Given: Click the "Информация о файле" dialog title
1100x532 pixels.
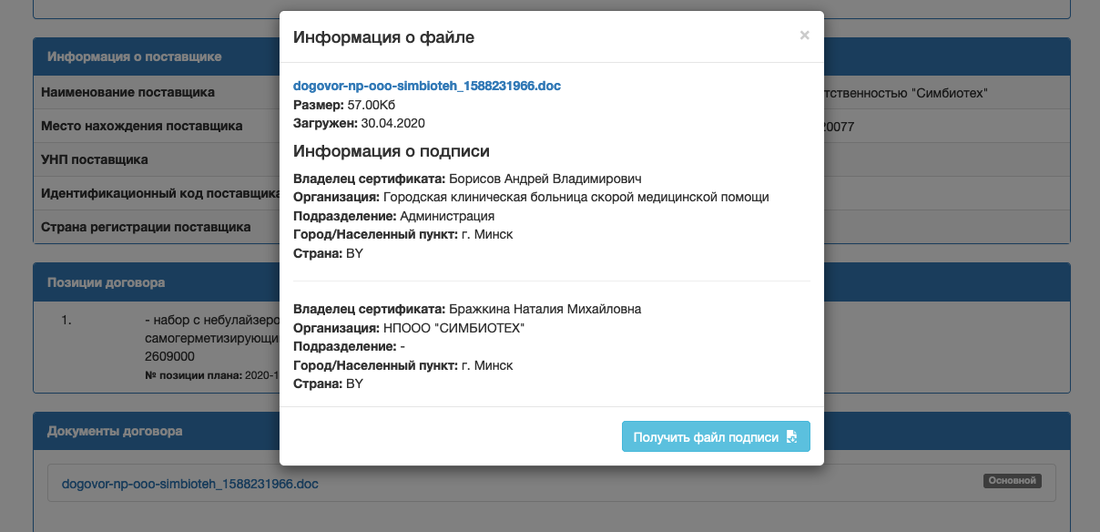Looking at the screenshot, I should click(x=383, y=38).
